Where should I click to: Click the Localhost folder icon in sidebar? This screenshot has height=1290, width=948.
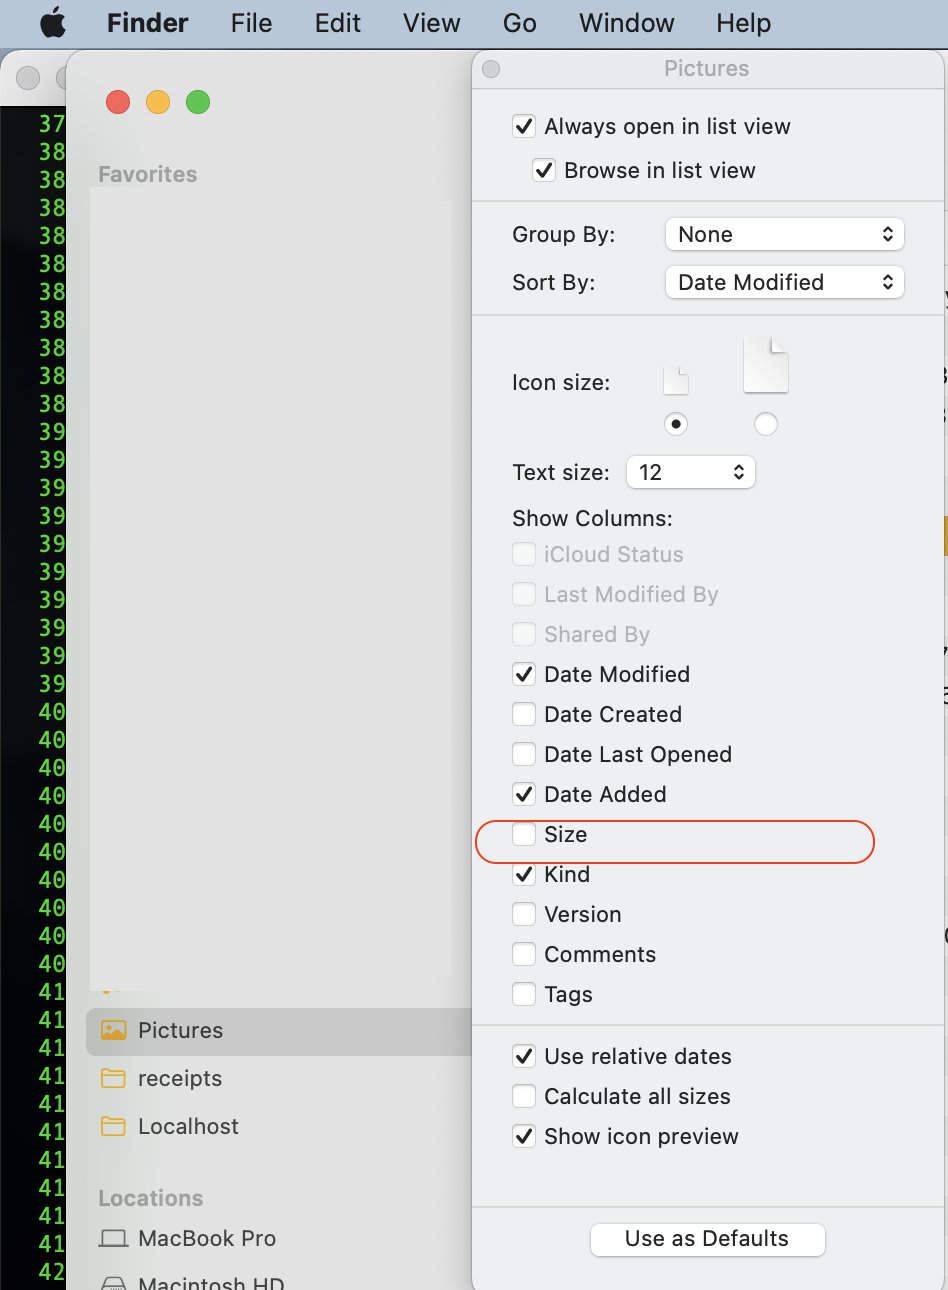click(x=114, y=1126)
